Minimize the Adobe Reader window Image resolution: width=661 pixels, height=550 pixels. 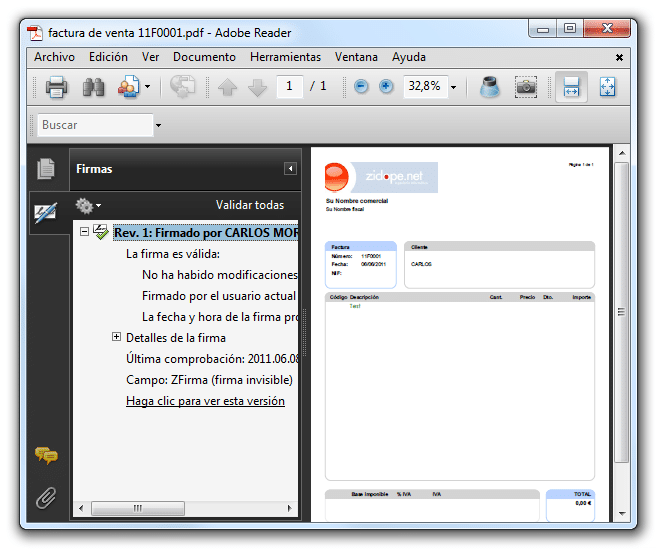[543, 29]
